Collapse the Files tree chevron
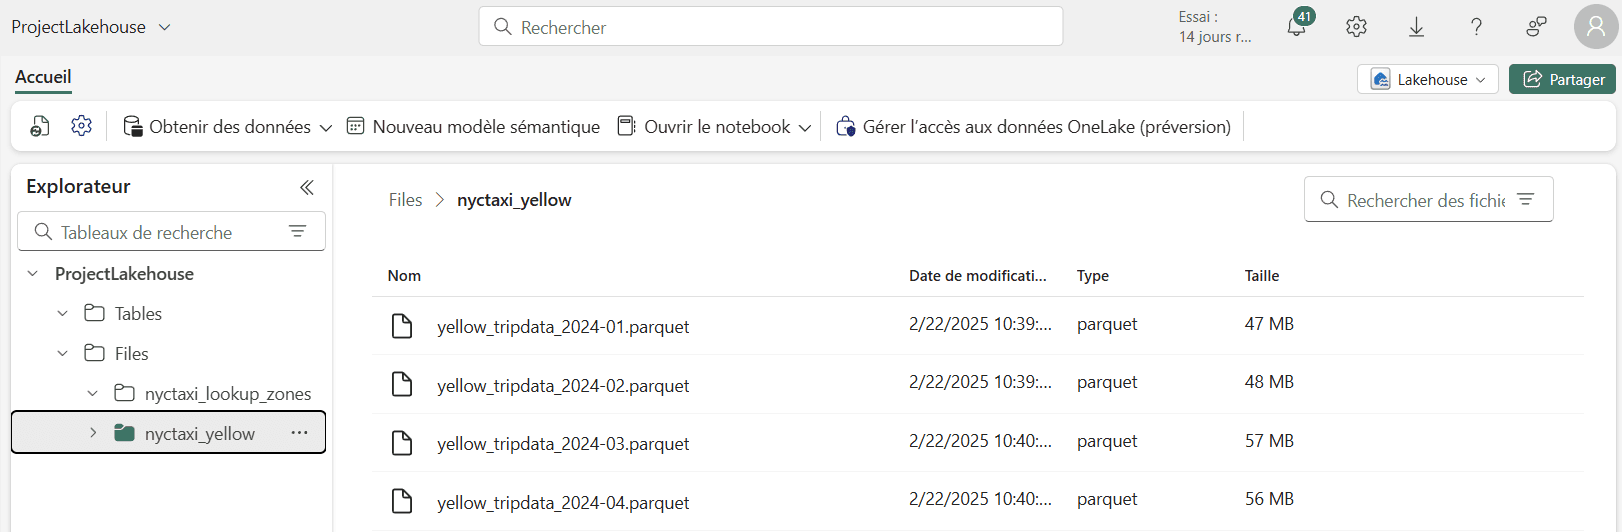Image resolution: width=1622 pixels, height=532 pixels. point(63,353)
